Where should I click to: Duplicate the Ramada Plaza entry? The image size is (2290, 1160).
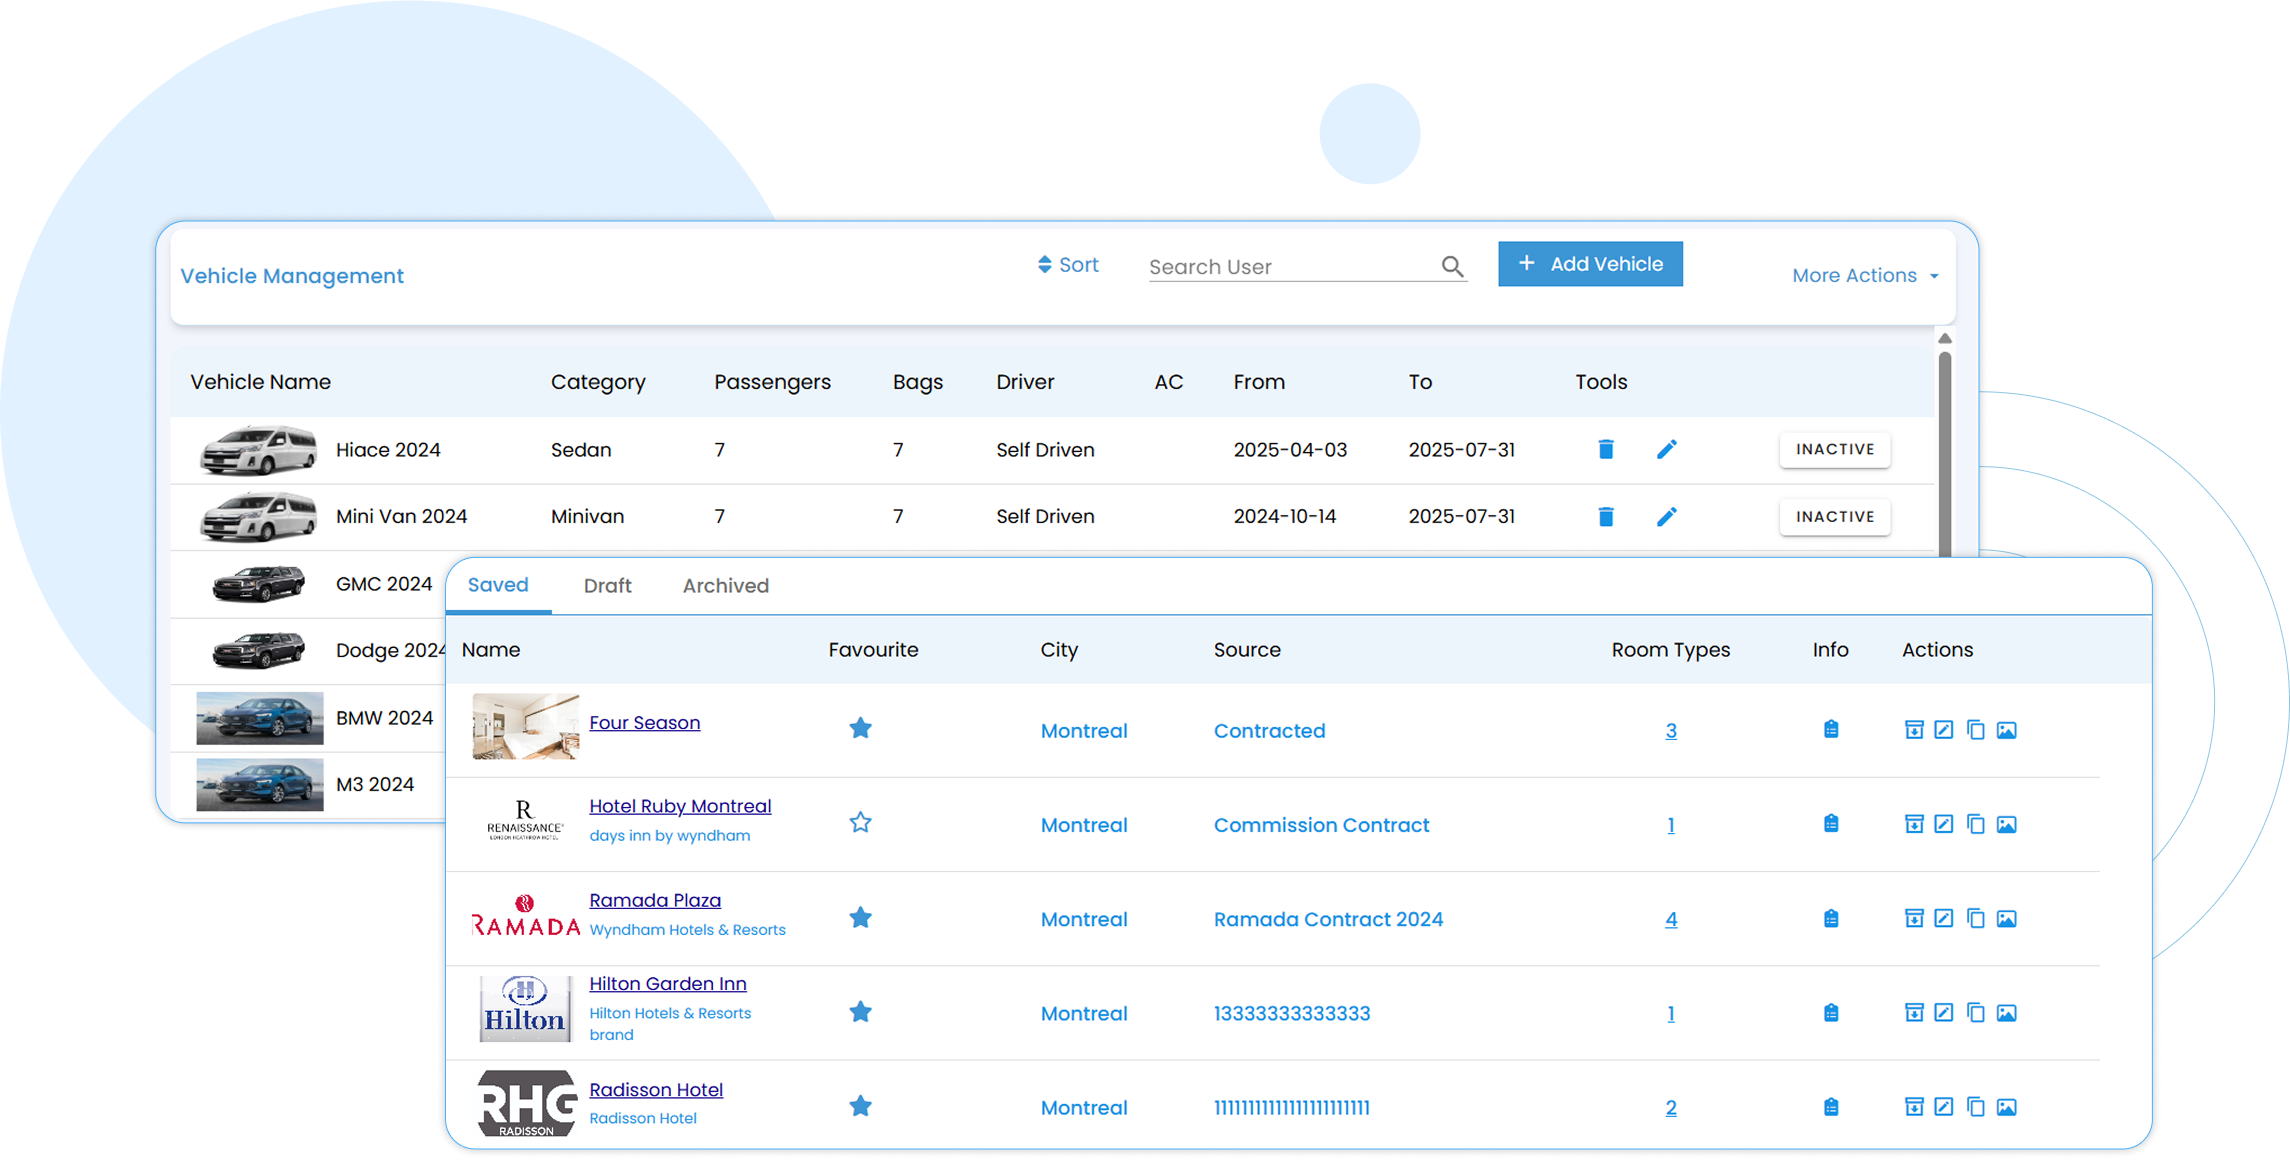coord(1975,918)
